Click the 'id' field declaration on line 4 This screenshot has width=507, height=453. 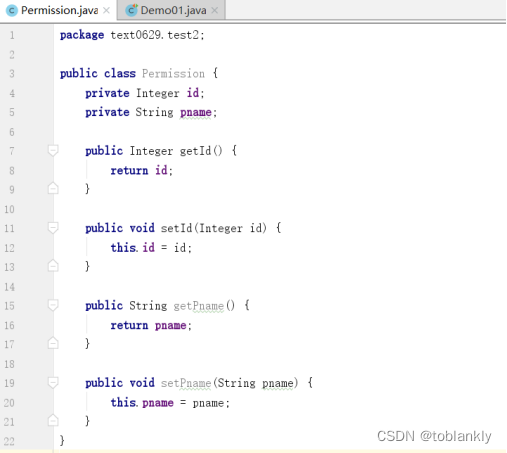(193, 93)
